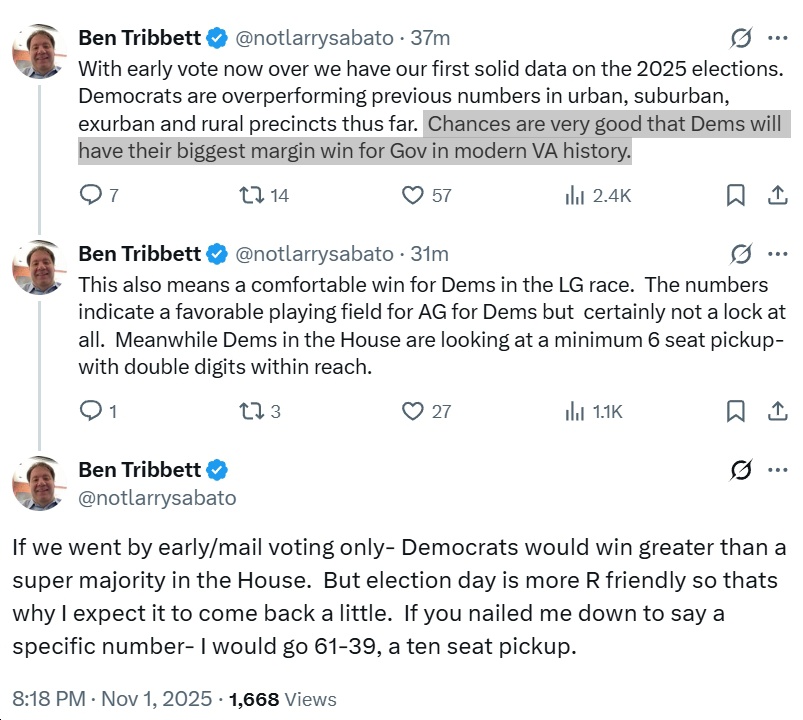Open more options menu on first tweet
This screenshot has width=803, height=720.
(x=777, y=39)
